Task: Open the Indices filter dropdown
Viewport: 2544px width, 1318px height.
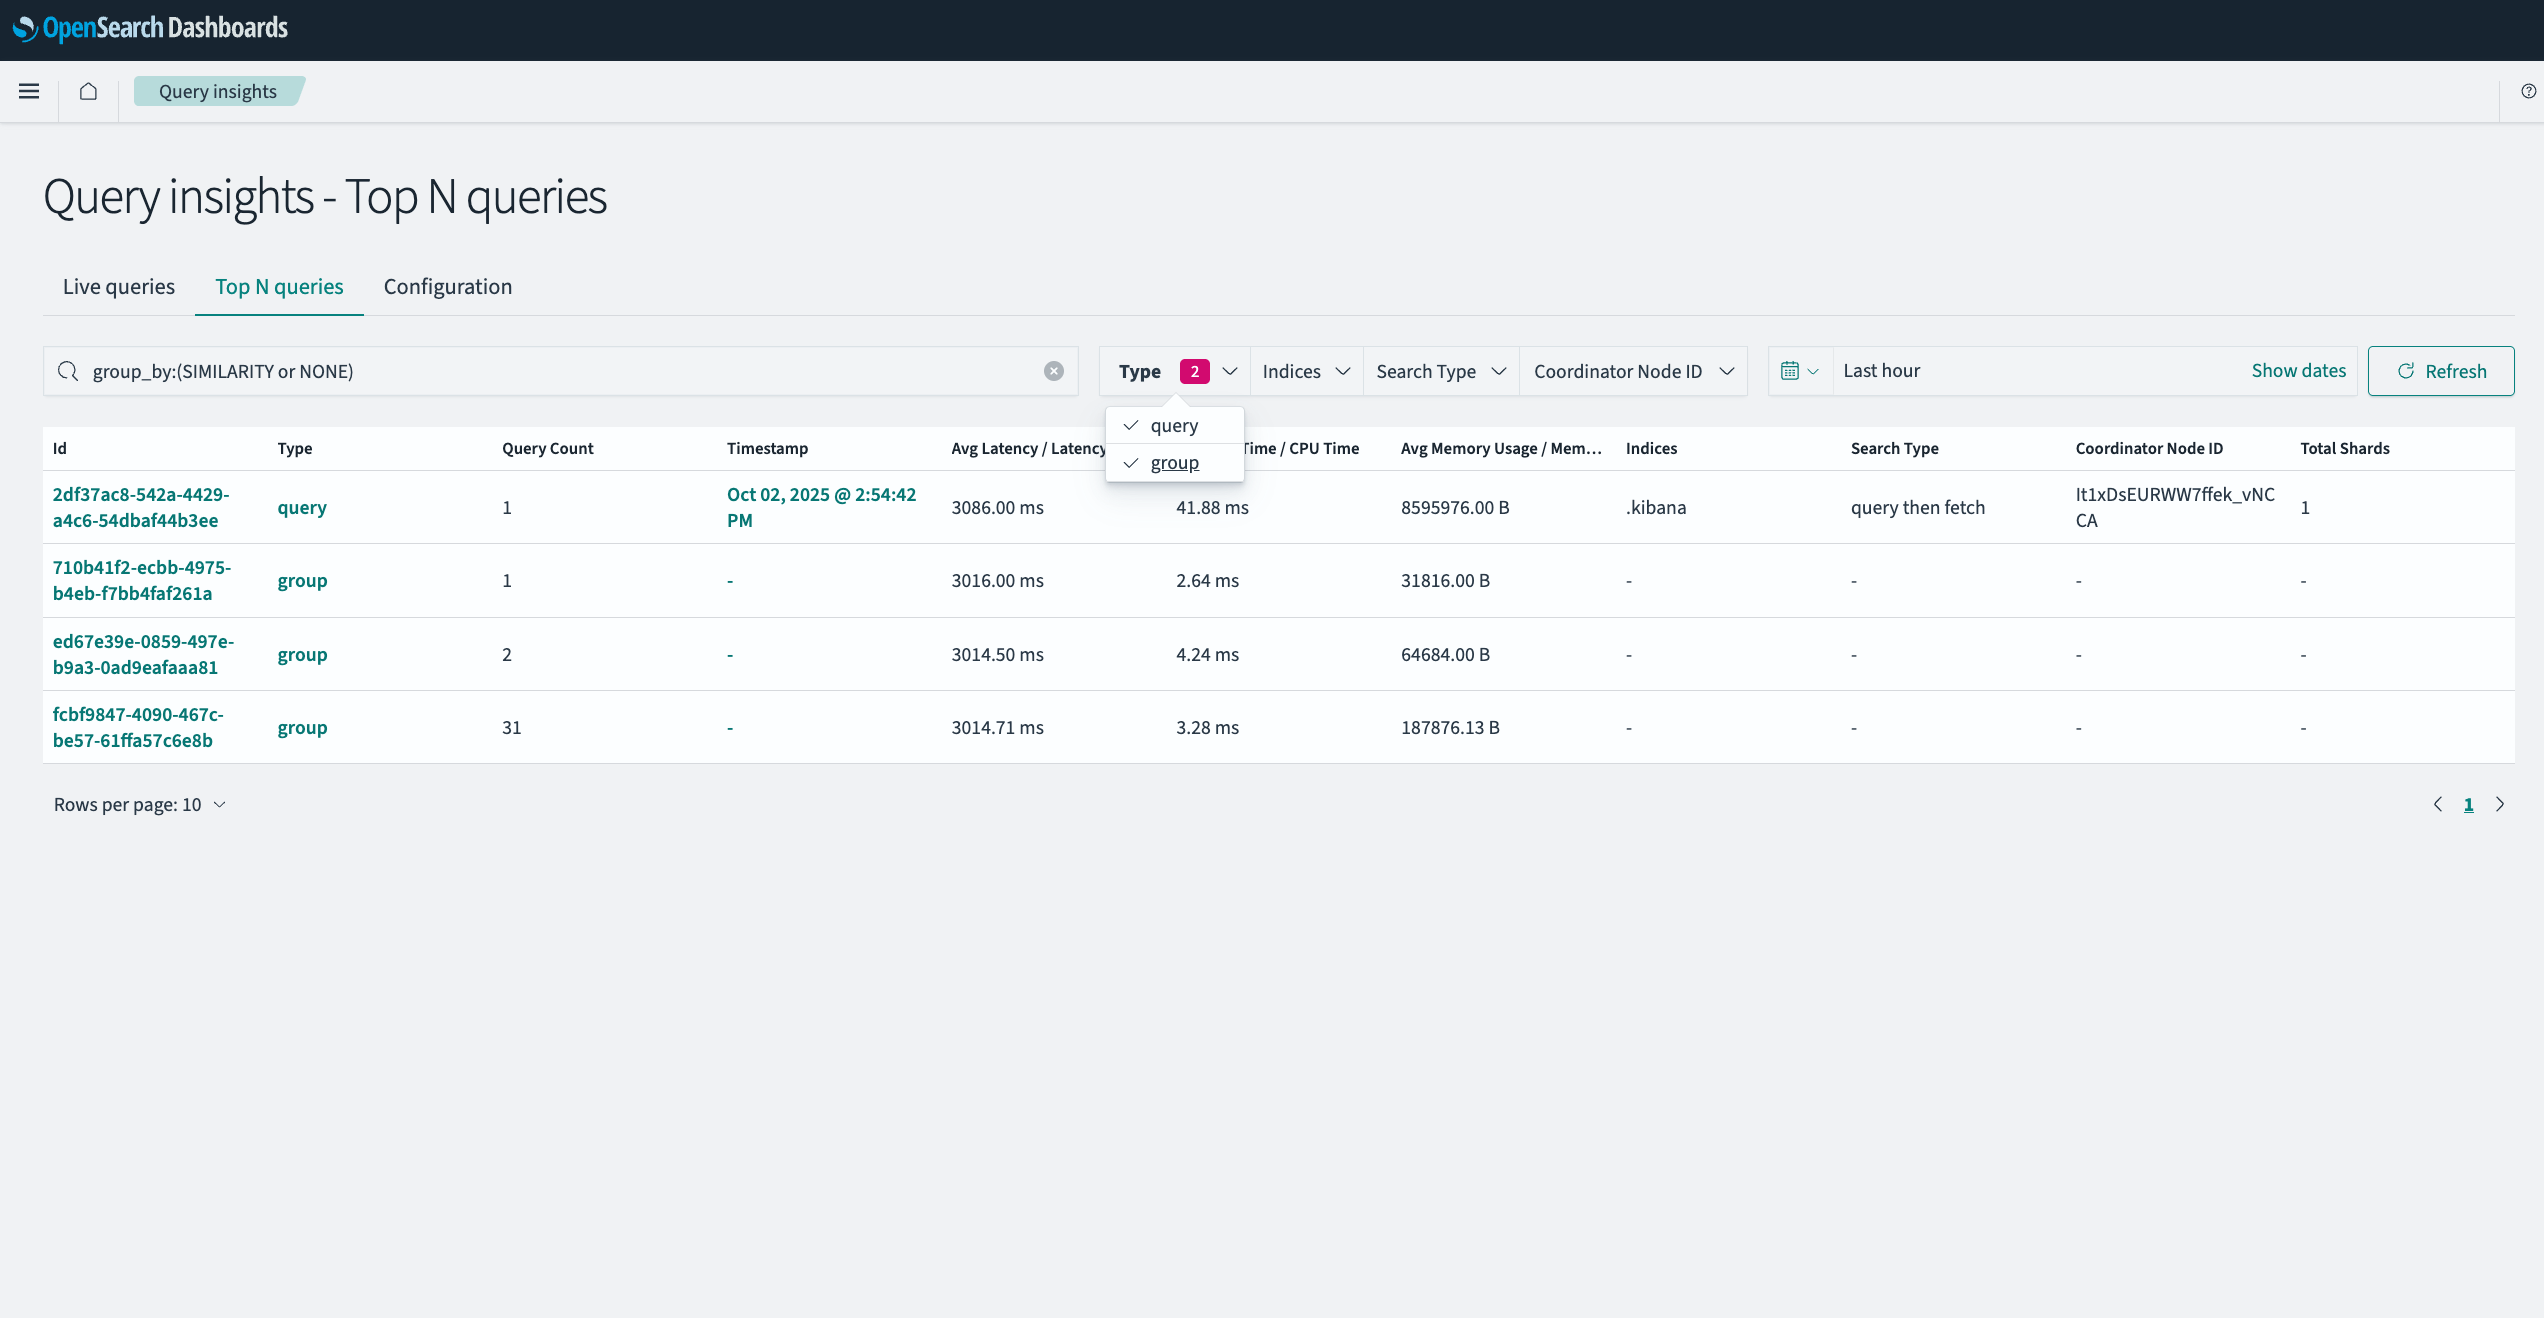Action: [x=1305, y=370]
